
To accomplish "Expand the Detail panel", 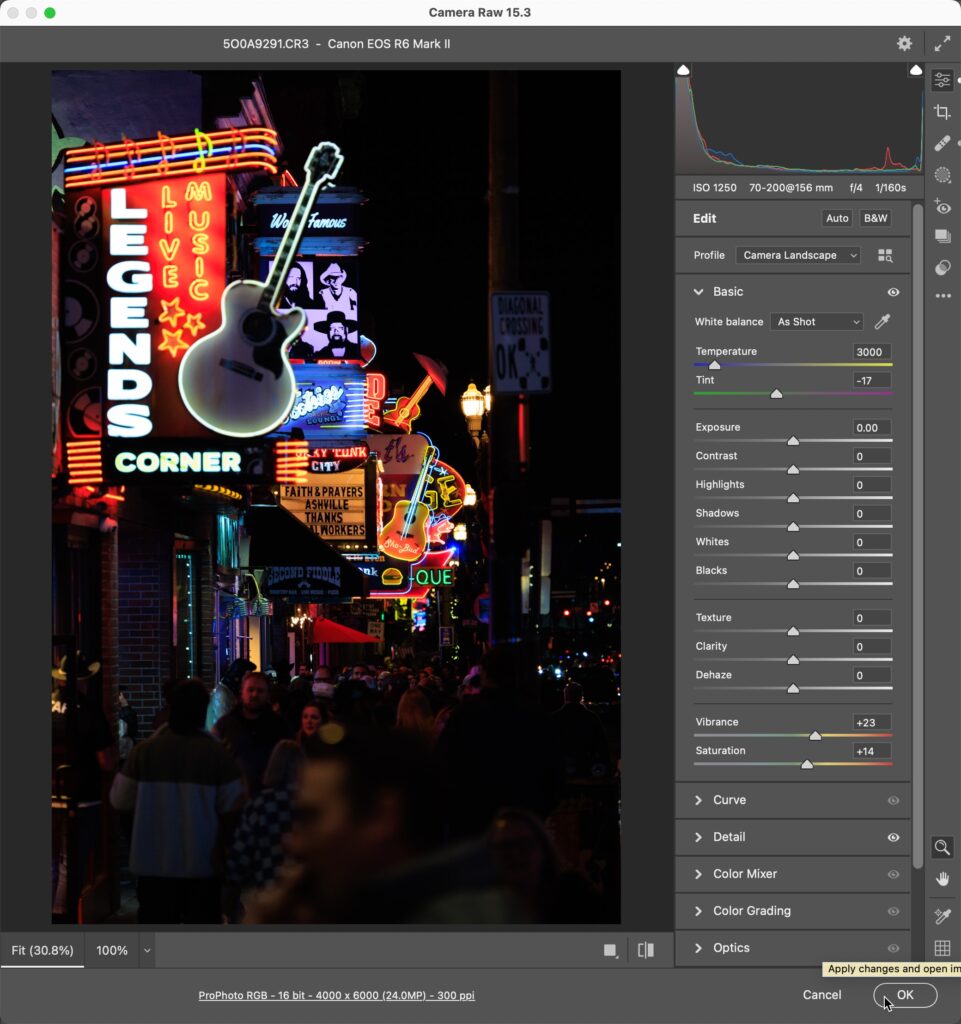I will click(699, 837).
